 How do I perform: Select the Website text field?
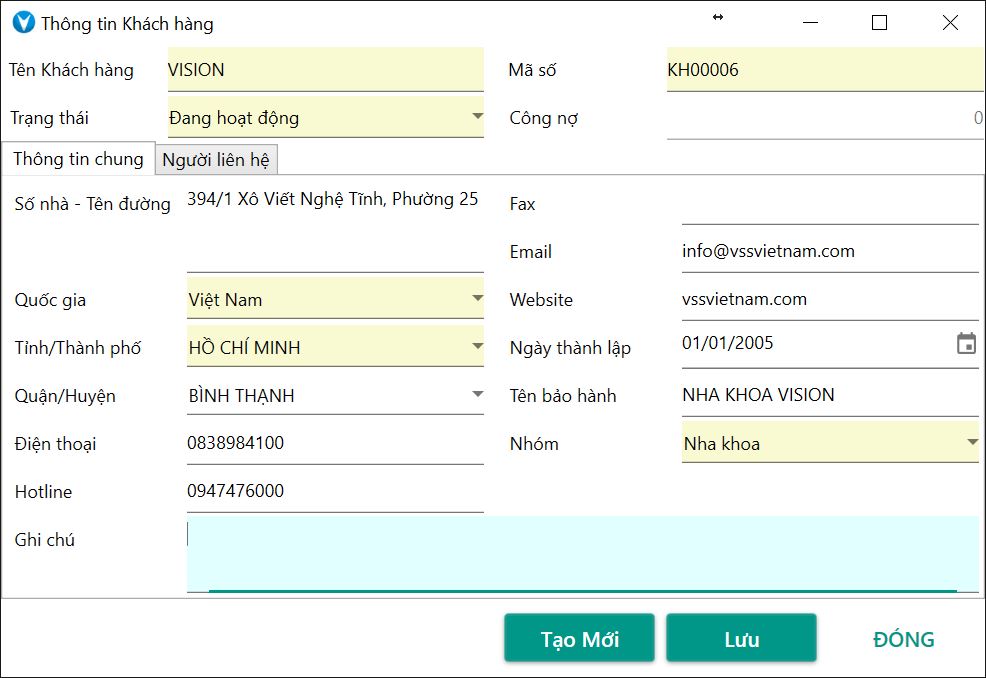pyautogui.click(x=829, y=299)
